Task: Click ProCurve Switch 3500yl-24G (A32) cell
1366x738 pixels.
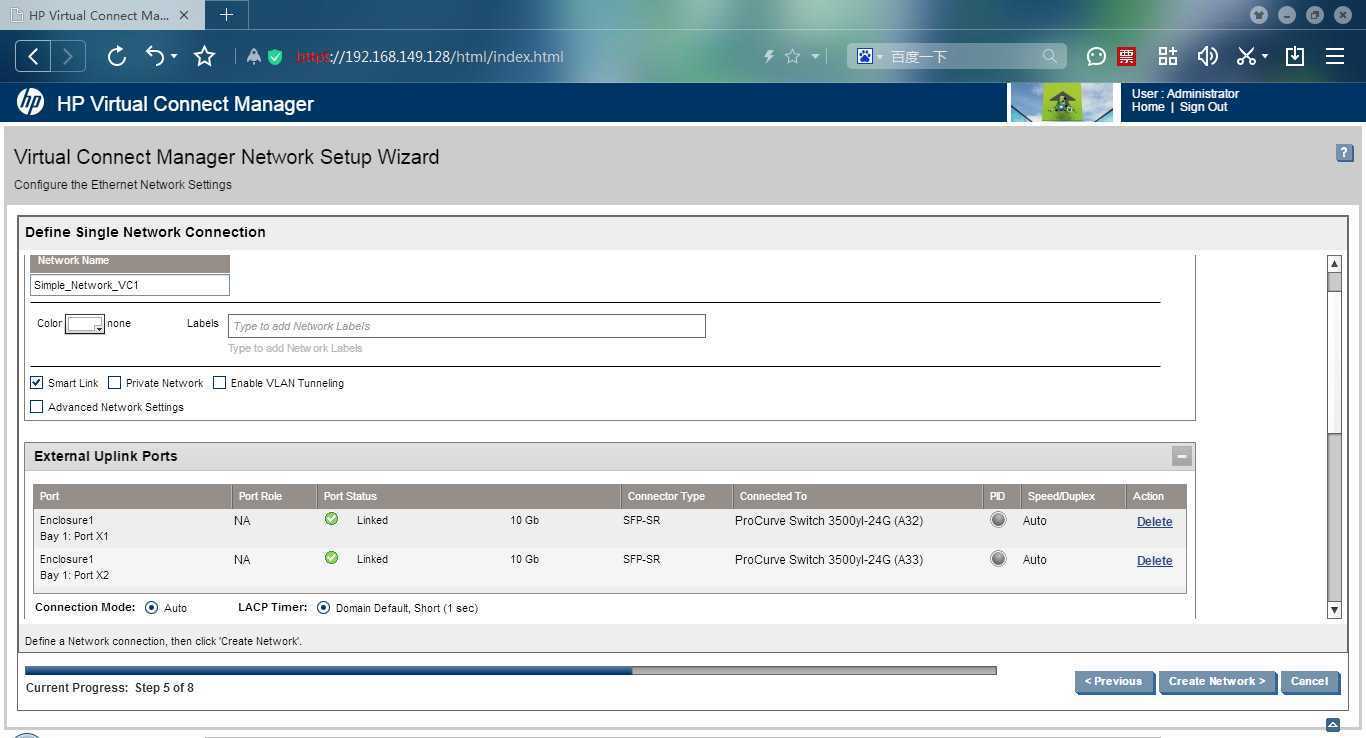Action: point(829,521)
